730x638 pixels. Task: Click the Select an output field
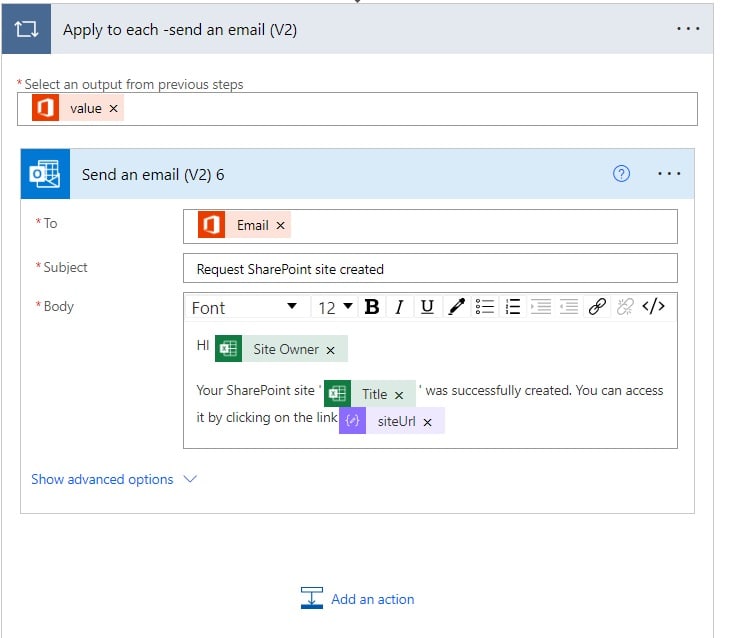[357, 109]
